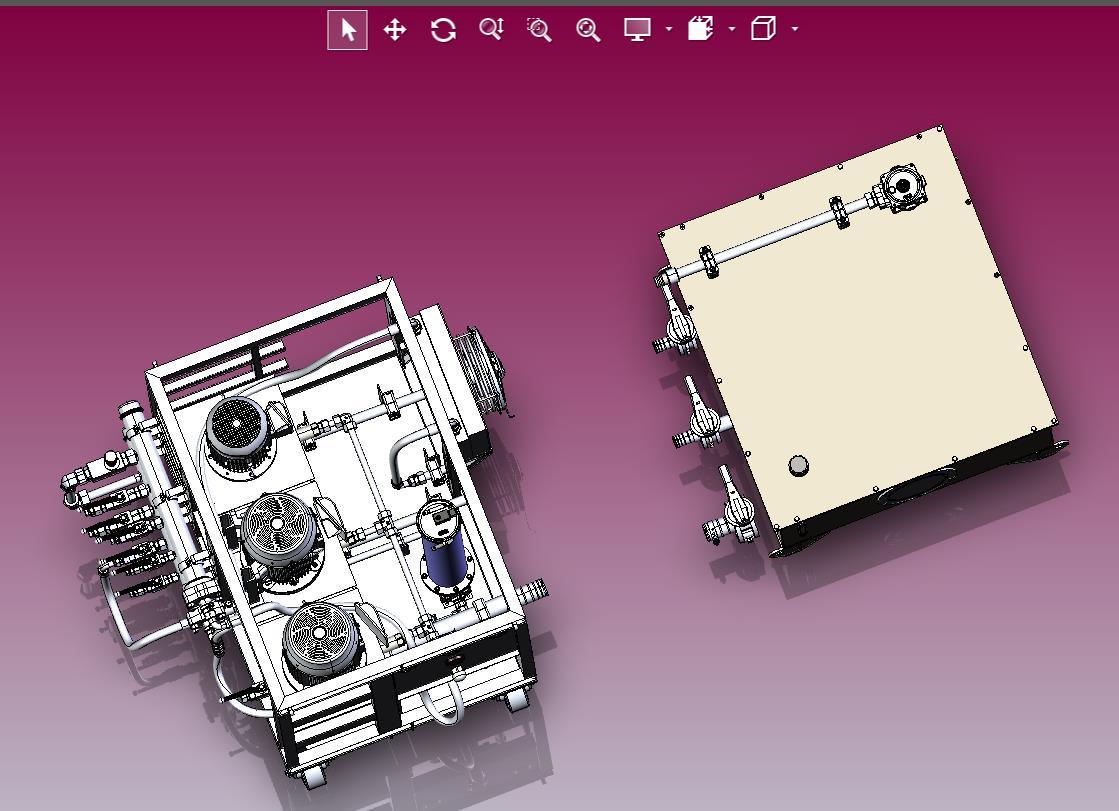Open the dropdown next to stacked-sheets icon
Image resolution: width=1119 pixels, height=811 pixels.
pyautogui.click(x=731, y=29)
